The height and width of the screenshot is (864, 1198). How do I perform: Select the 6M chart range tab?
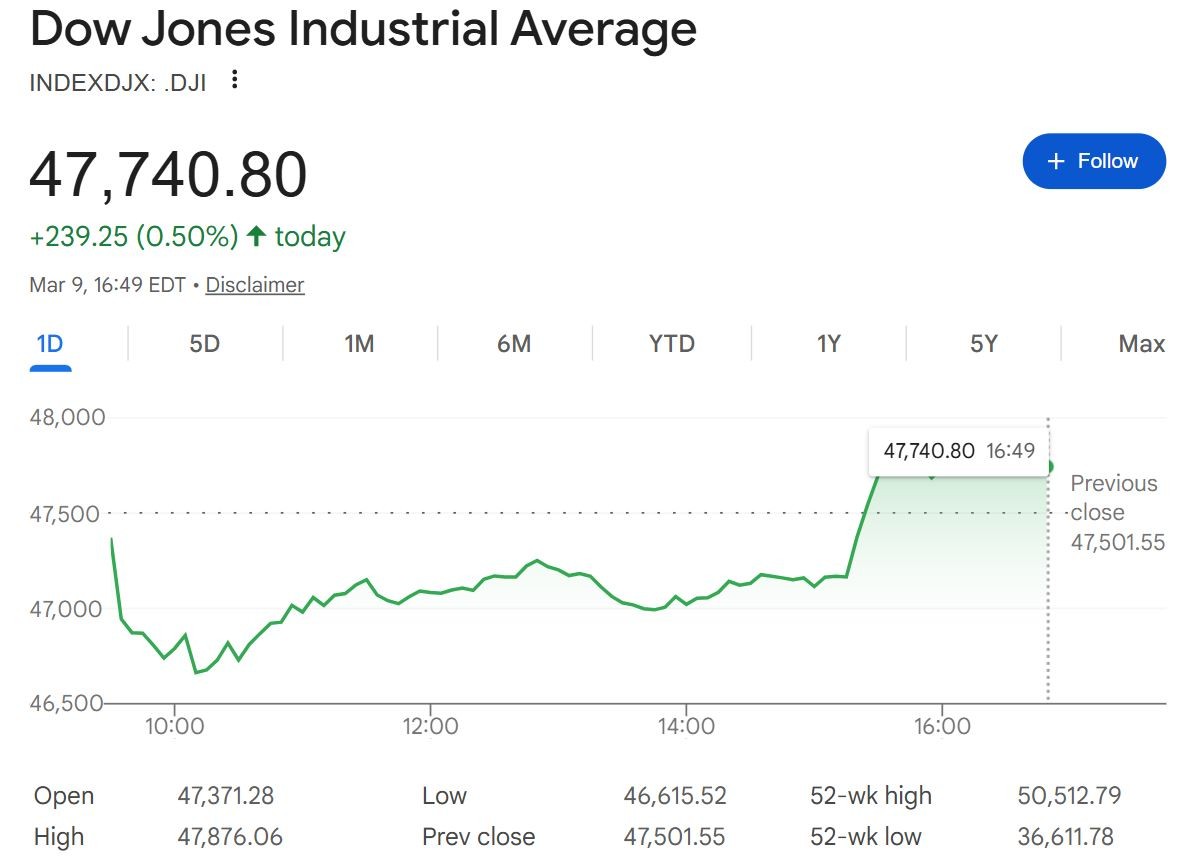tap(514, 344)
